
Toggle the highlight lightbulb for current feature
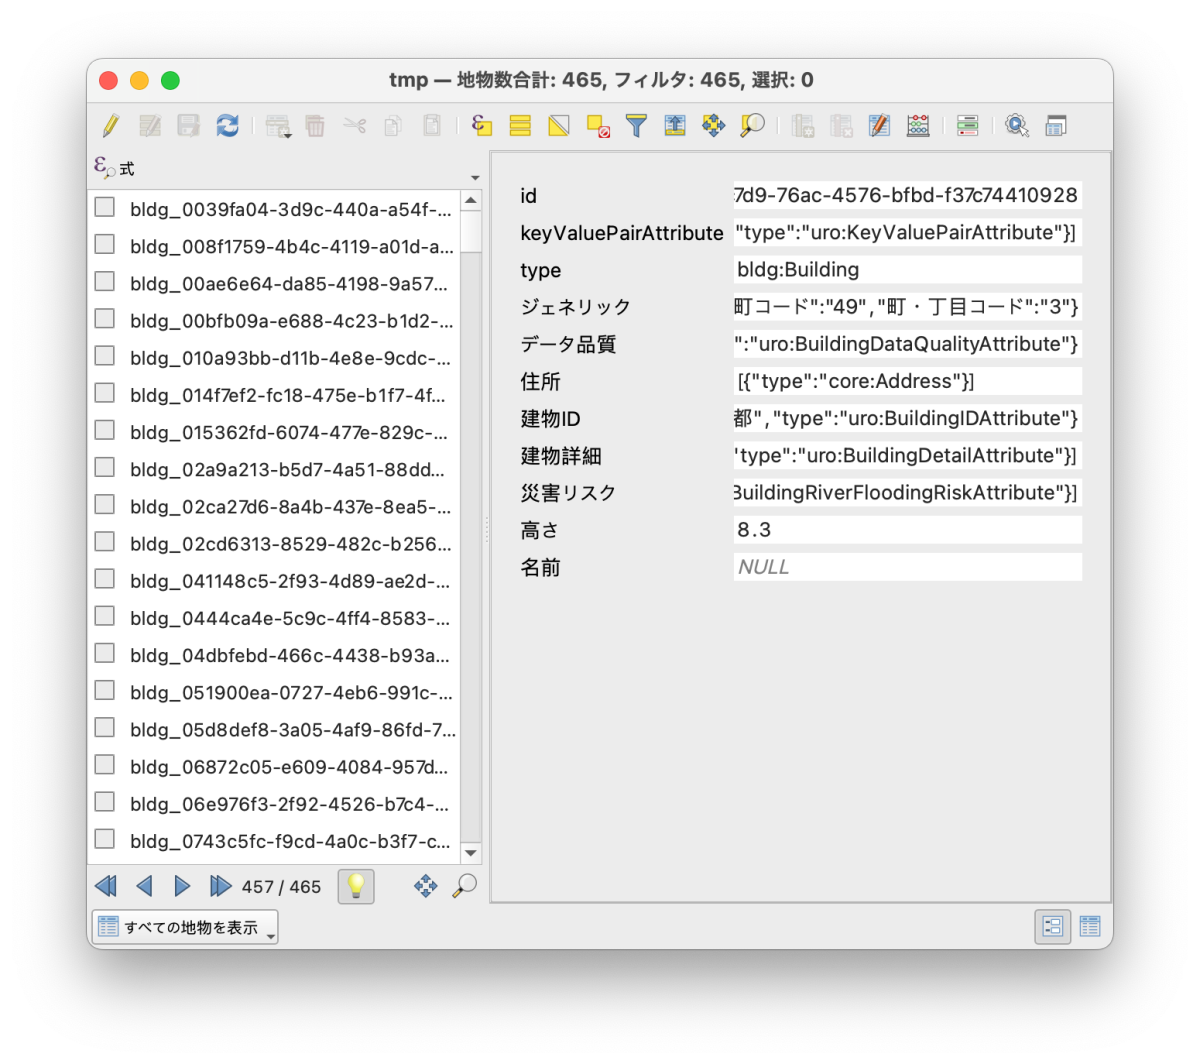357,886
